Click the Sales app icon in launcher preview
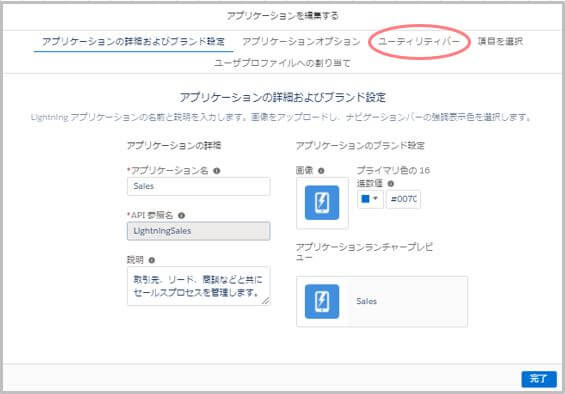 [x=322, y=301]
